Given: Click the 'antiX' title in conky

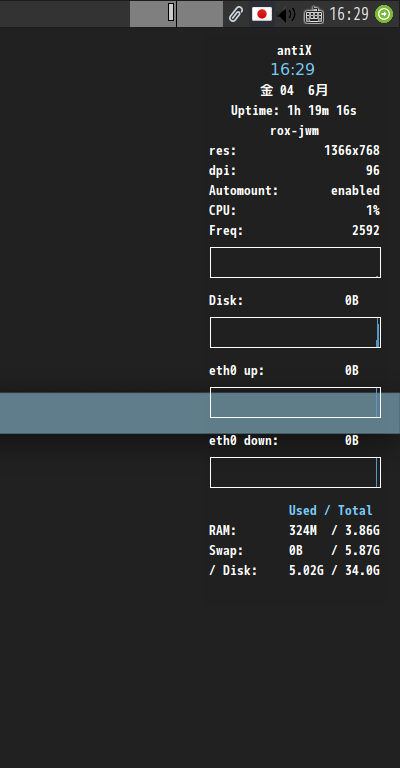Looking at the screenshot, I should [x=294, y=50].
